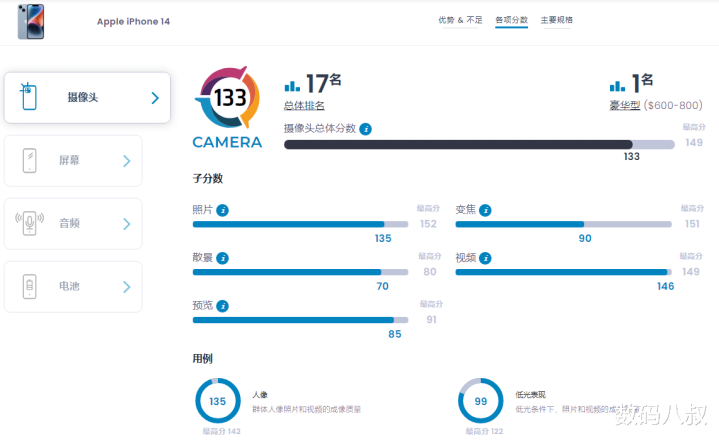Click the 预览 score bar
Screen dimensions: 719x441
click(300, 320)
